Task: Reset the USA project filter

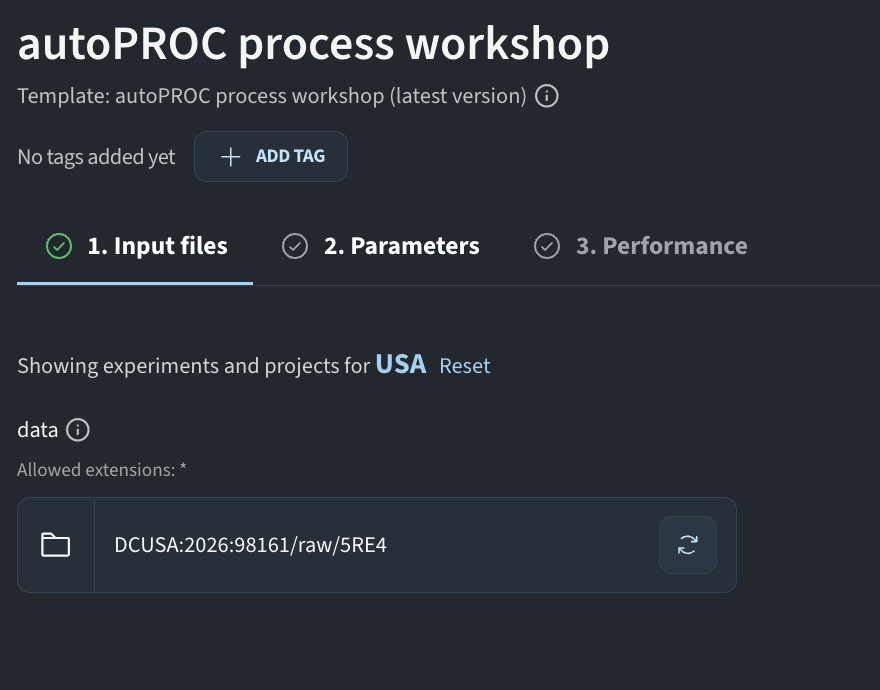Action: [x=465, y=366]
